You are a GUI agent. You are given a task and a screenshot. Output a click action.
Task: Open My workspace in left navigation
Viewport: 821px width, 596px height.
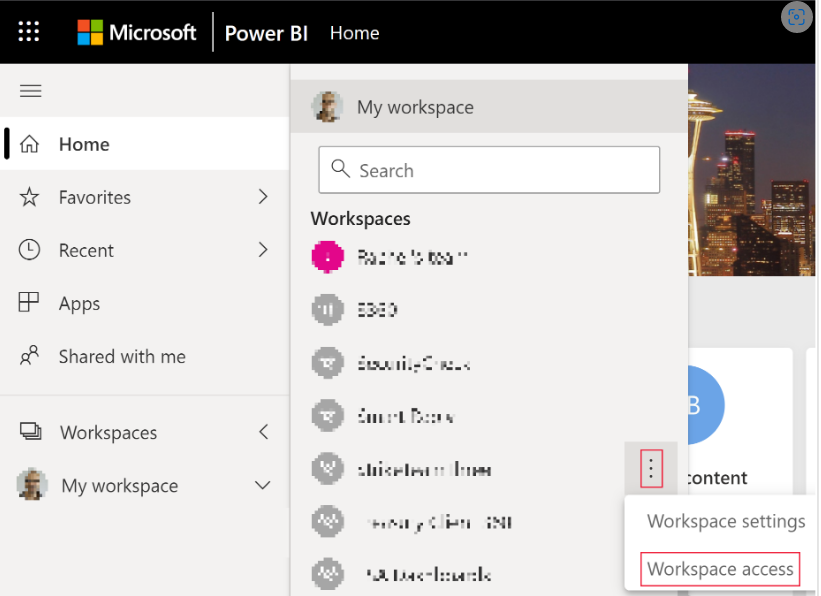(145, 485)
